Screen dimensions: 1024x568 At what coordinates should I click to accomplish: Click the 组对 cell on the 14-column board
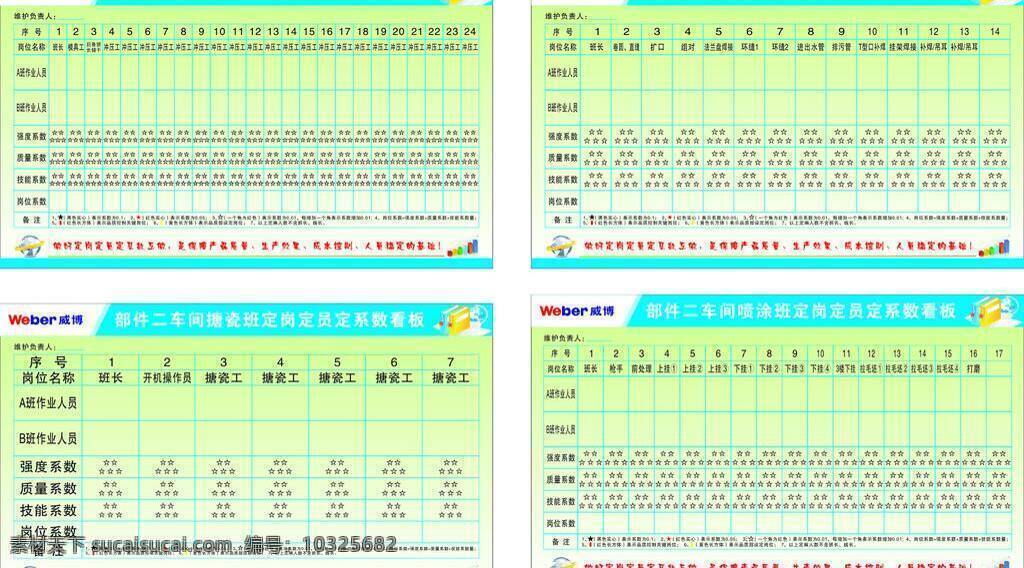point(688,48)
